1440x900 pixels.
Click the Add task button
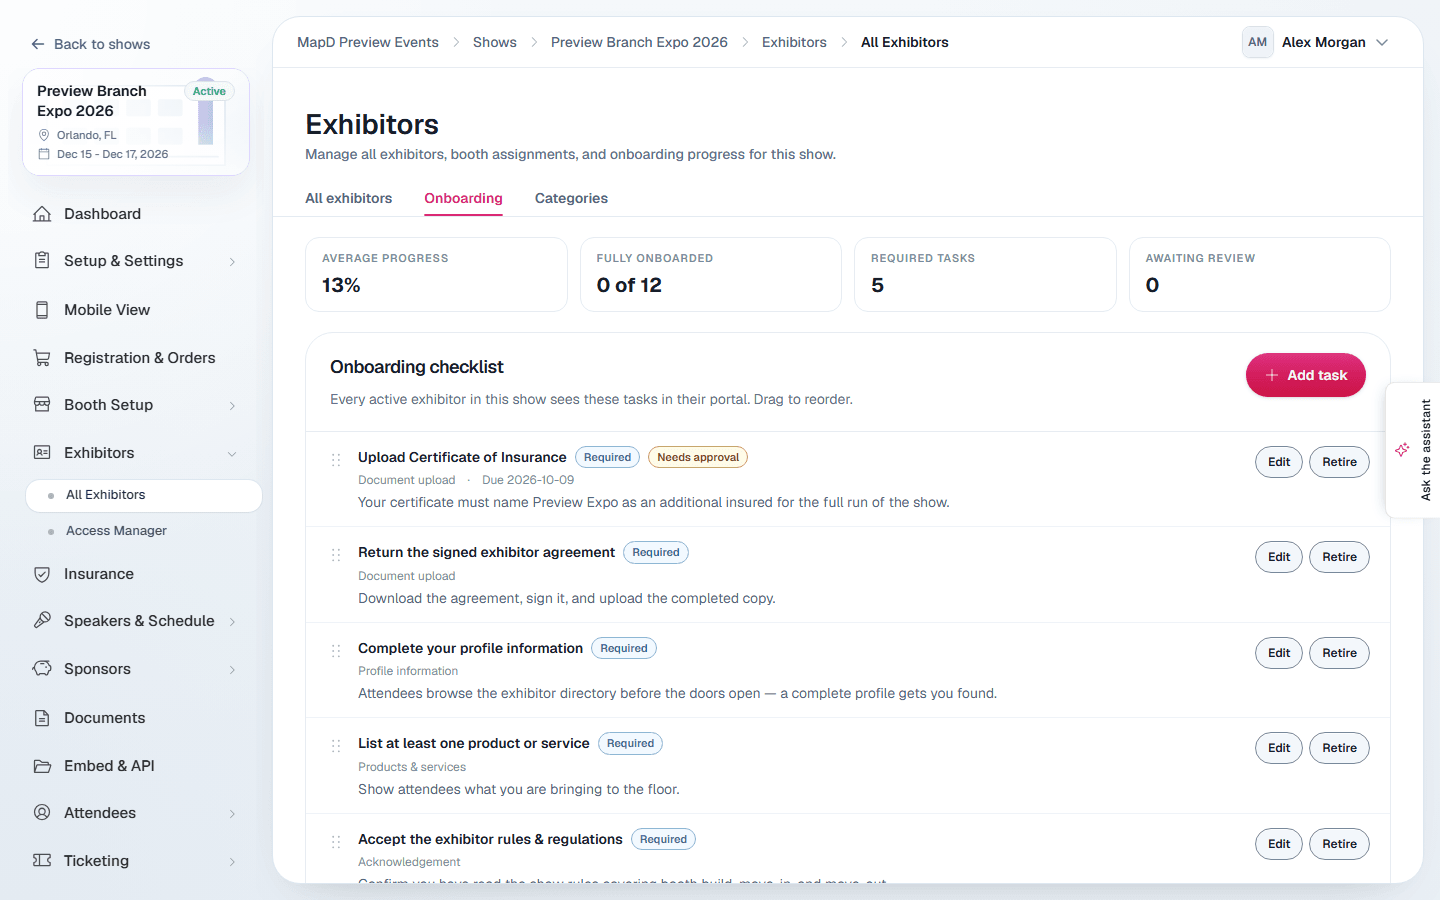[x=1306, y=375]
